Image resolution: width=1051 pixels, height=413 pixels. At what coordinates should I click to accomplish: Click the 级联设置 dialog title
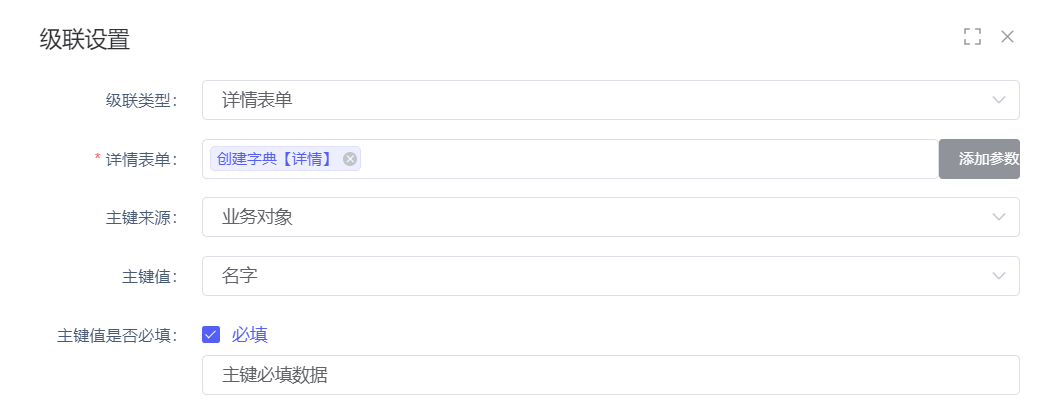tap(85, 39)
